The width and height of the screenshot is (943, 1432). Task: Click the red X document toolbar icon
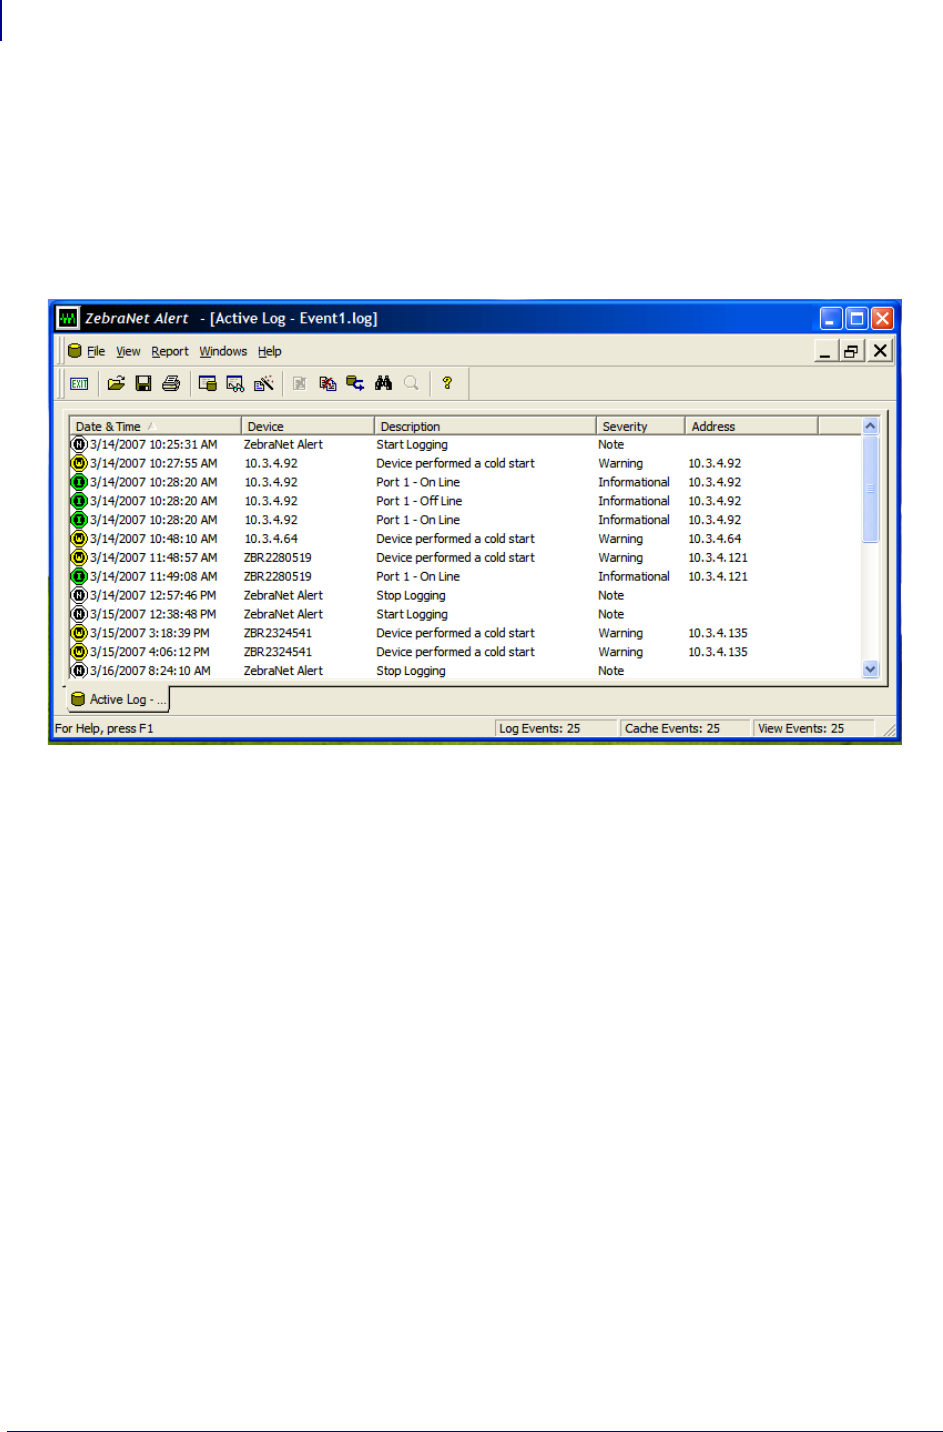pos(327,383)
